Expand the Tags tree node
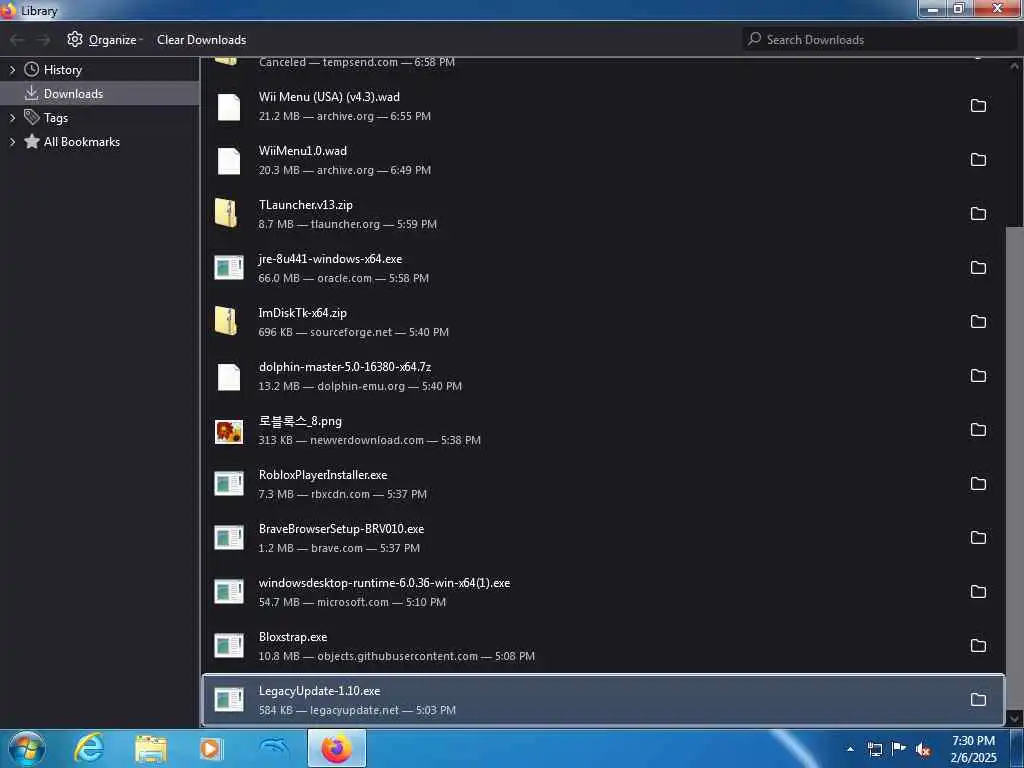 click(12, 118)
